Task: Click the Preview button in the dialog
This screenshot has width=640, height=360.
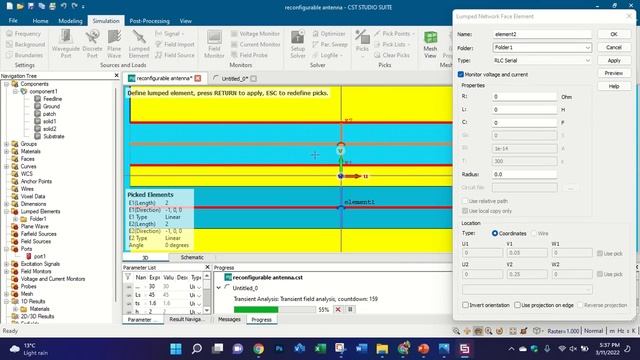Action: 614,73
